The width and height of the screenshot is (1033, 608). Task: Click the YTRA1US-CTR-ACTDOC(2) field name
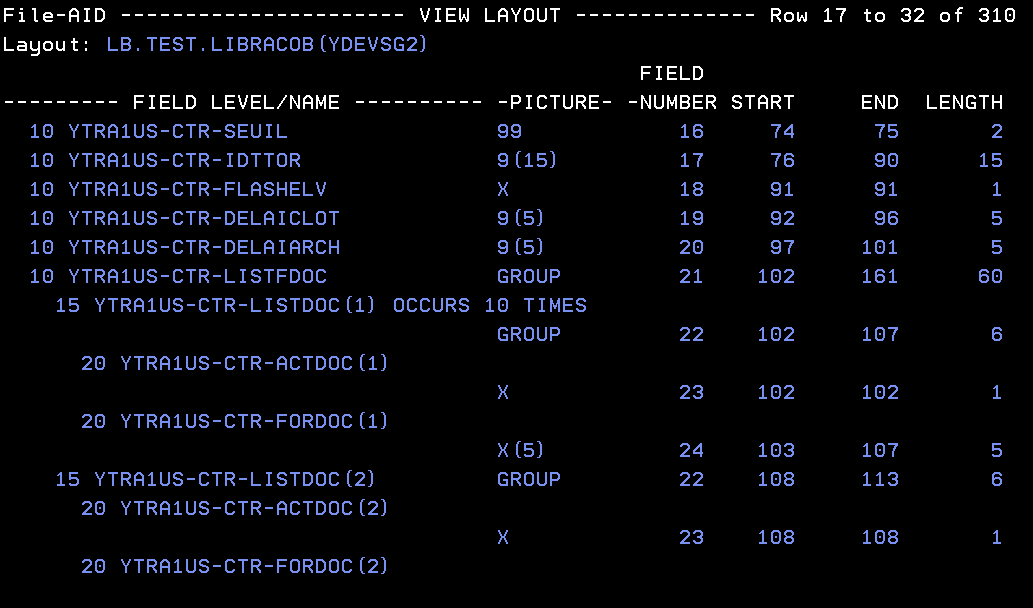[254, 509]
